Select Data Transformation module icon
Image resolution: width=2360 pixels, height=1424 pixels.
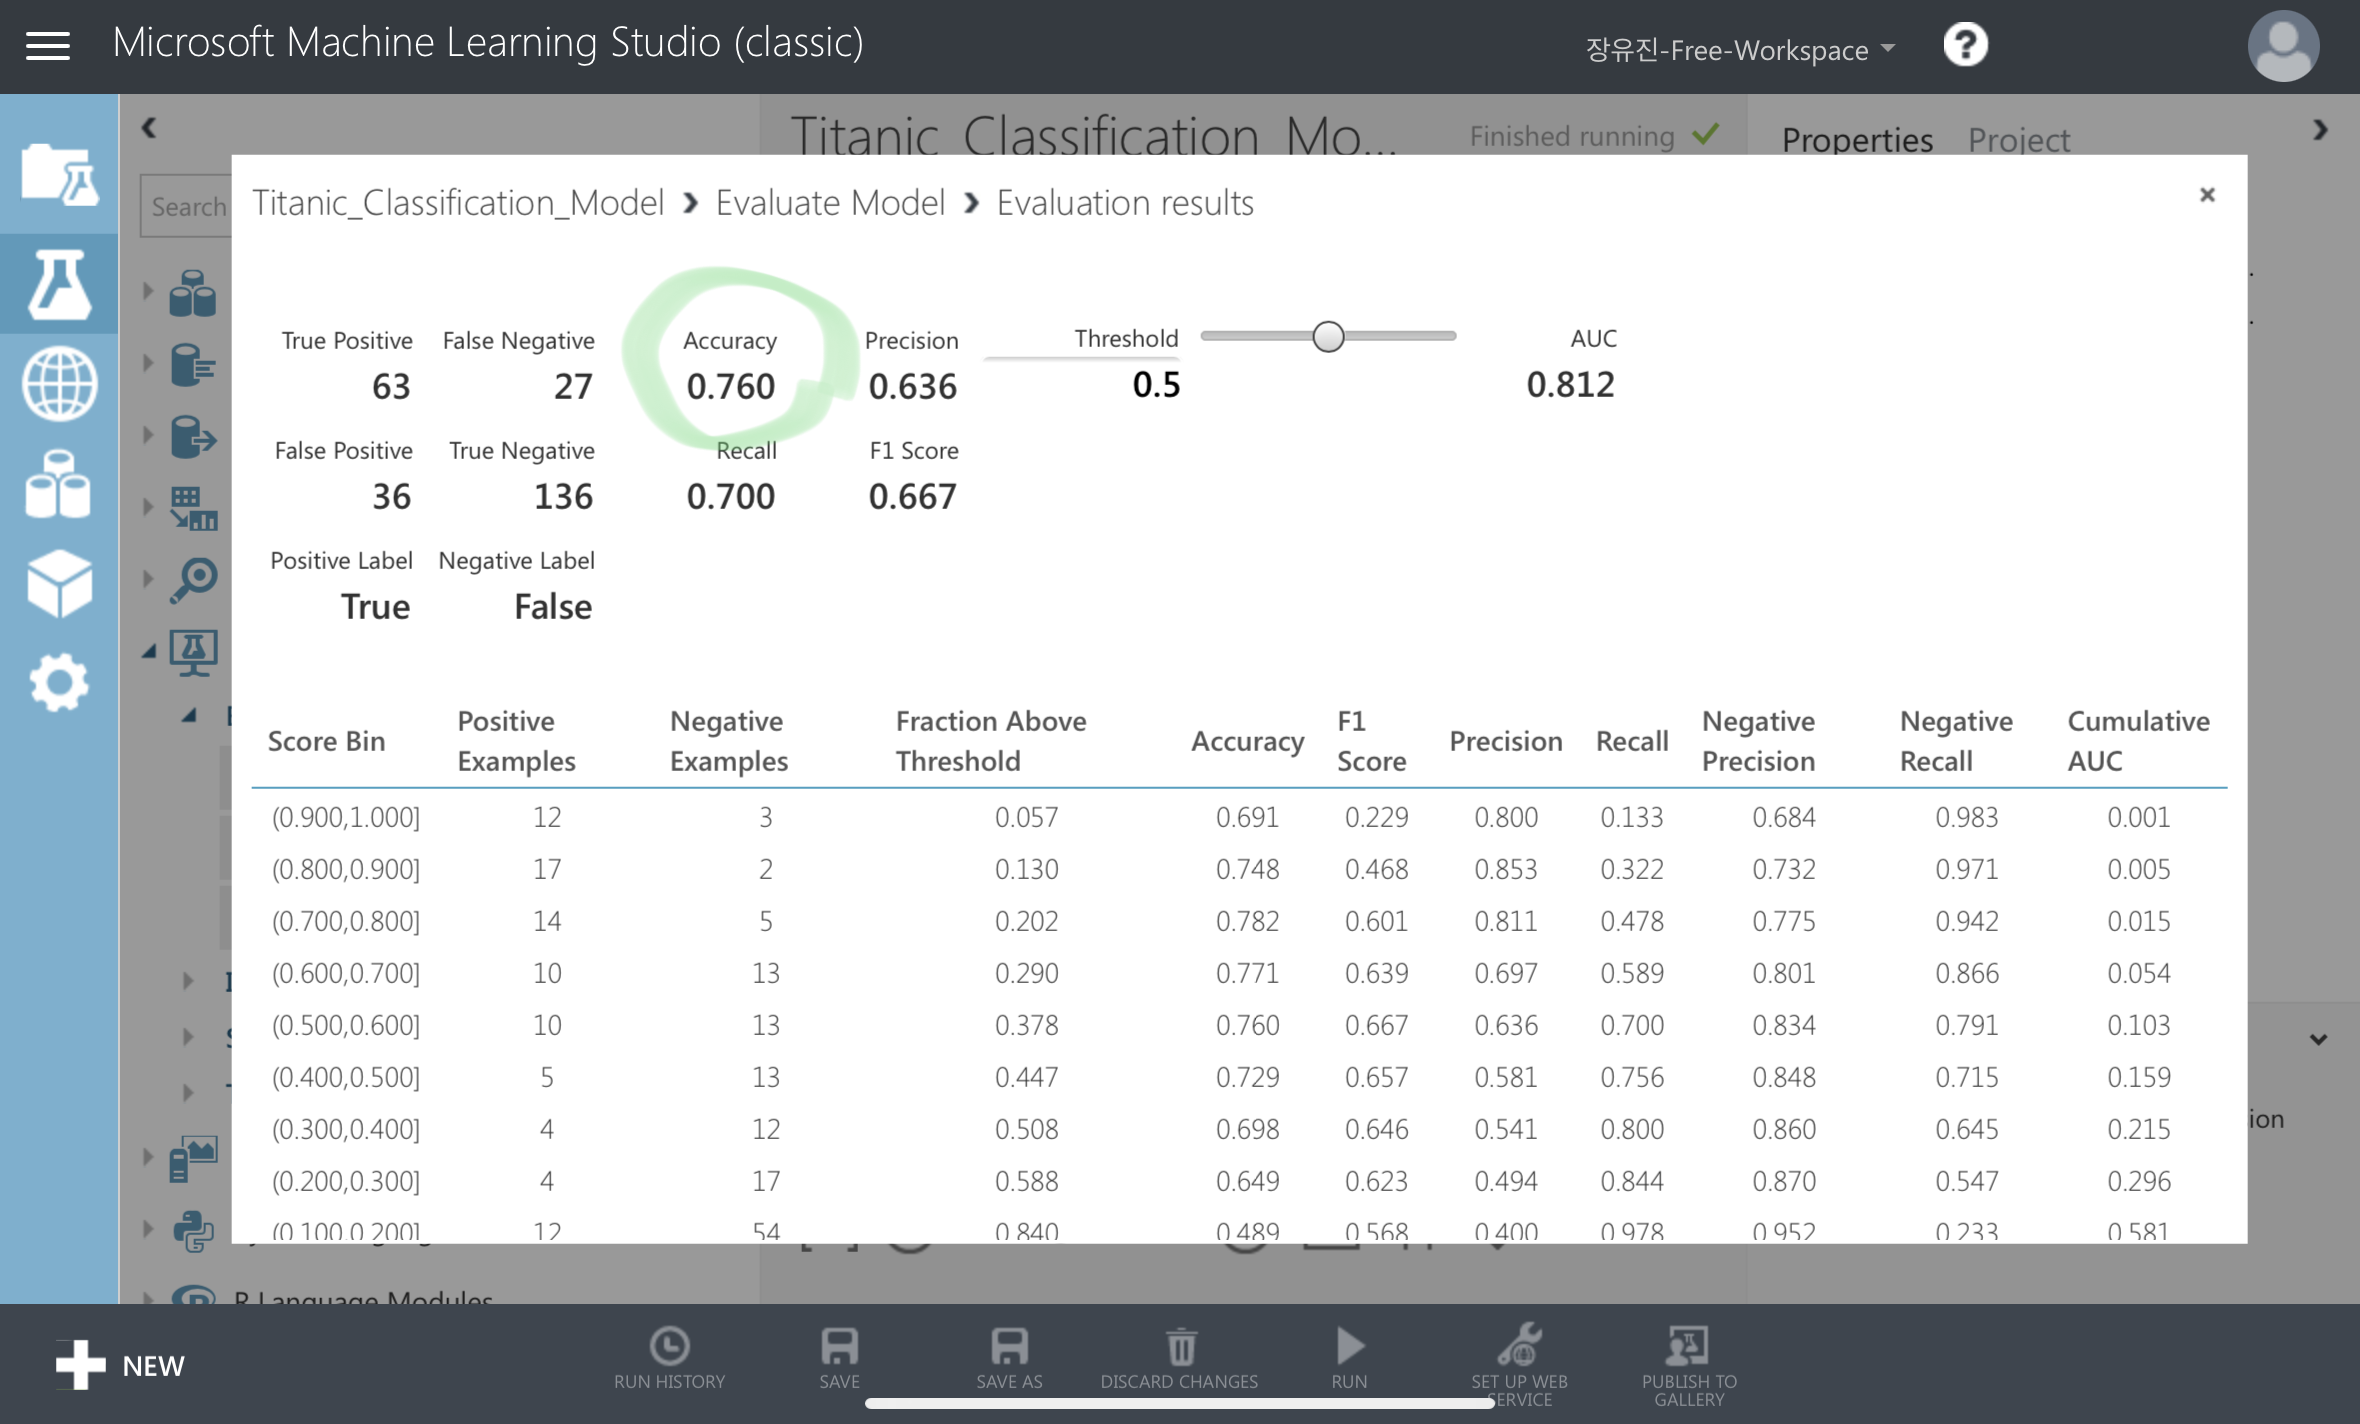192,508
